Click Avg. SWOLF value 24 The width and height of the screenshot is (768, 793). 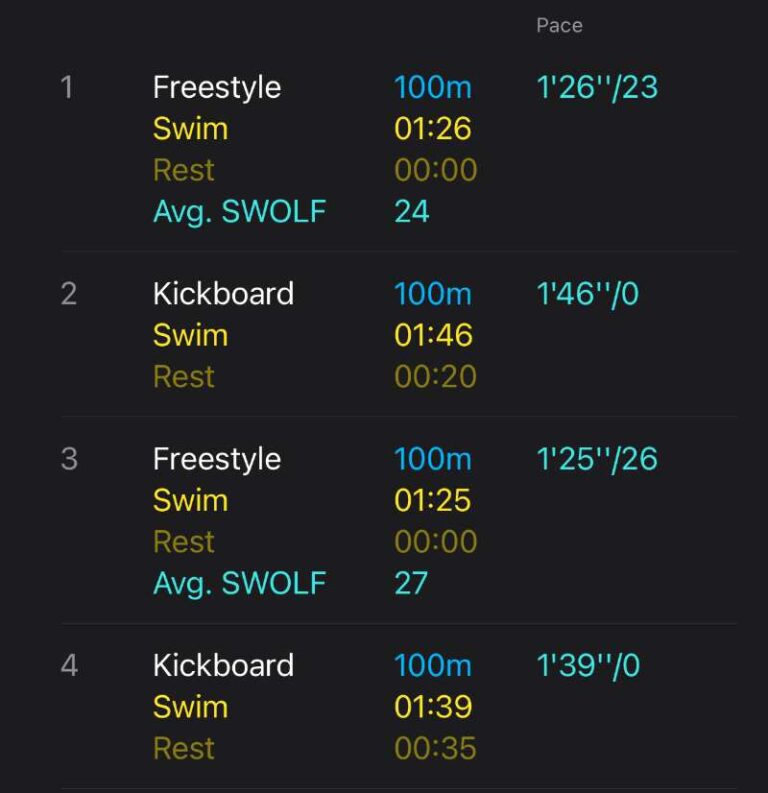[411, 212]
